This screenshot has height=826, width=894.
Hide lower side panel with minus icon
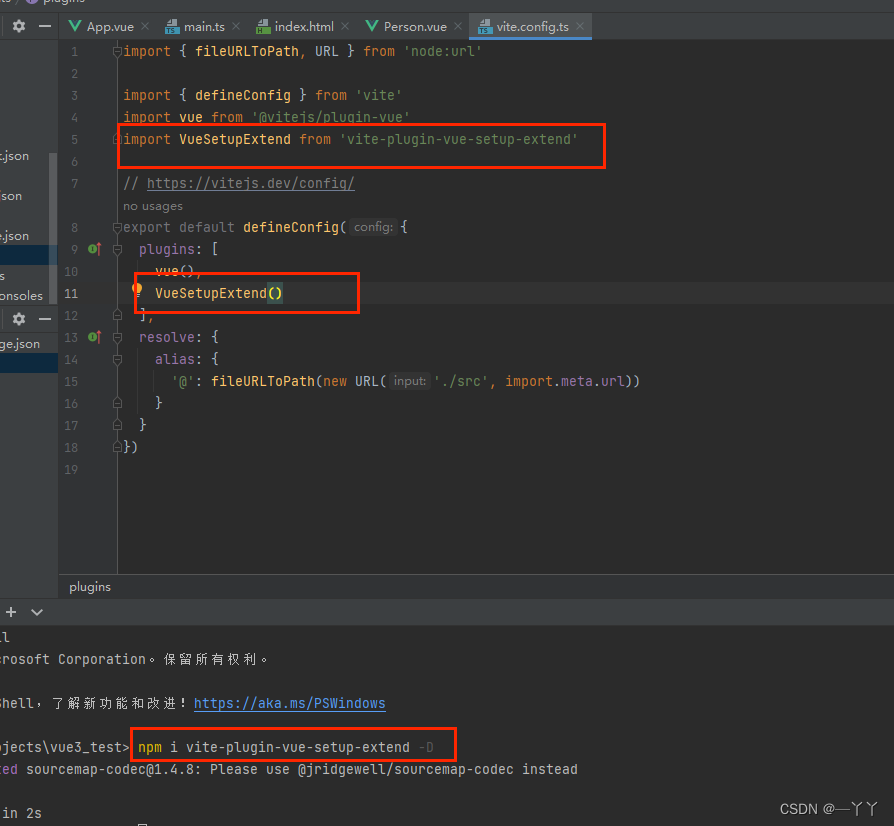point(45,319)
